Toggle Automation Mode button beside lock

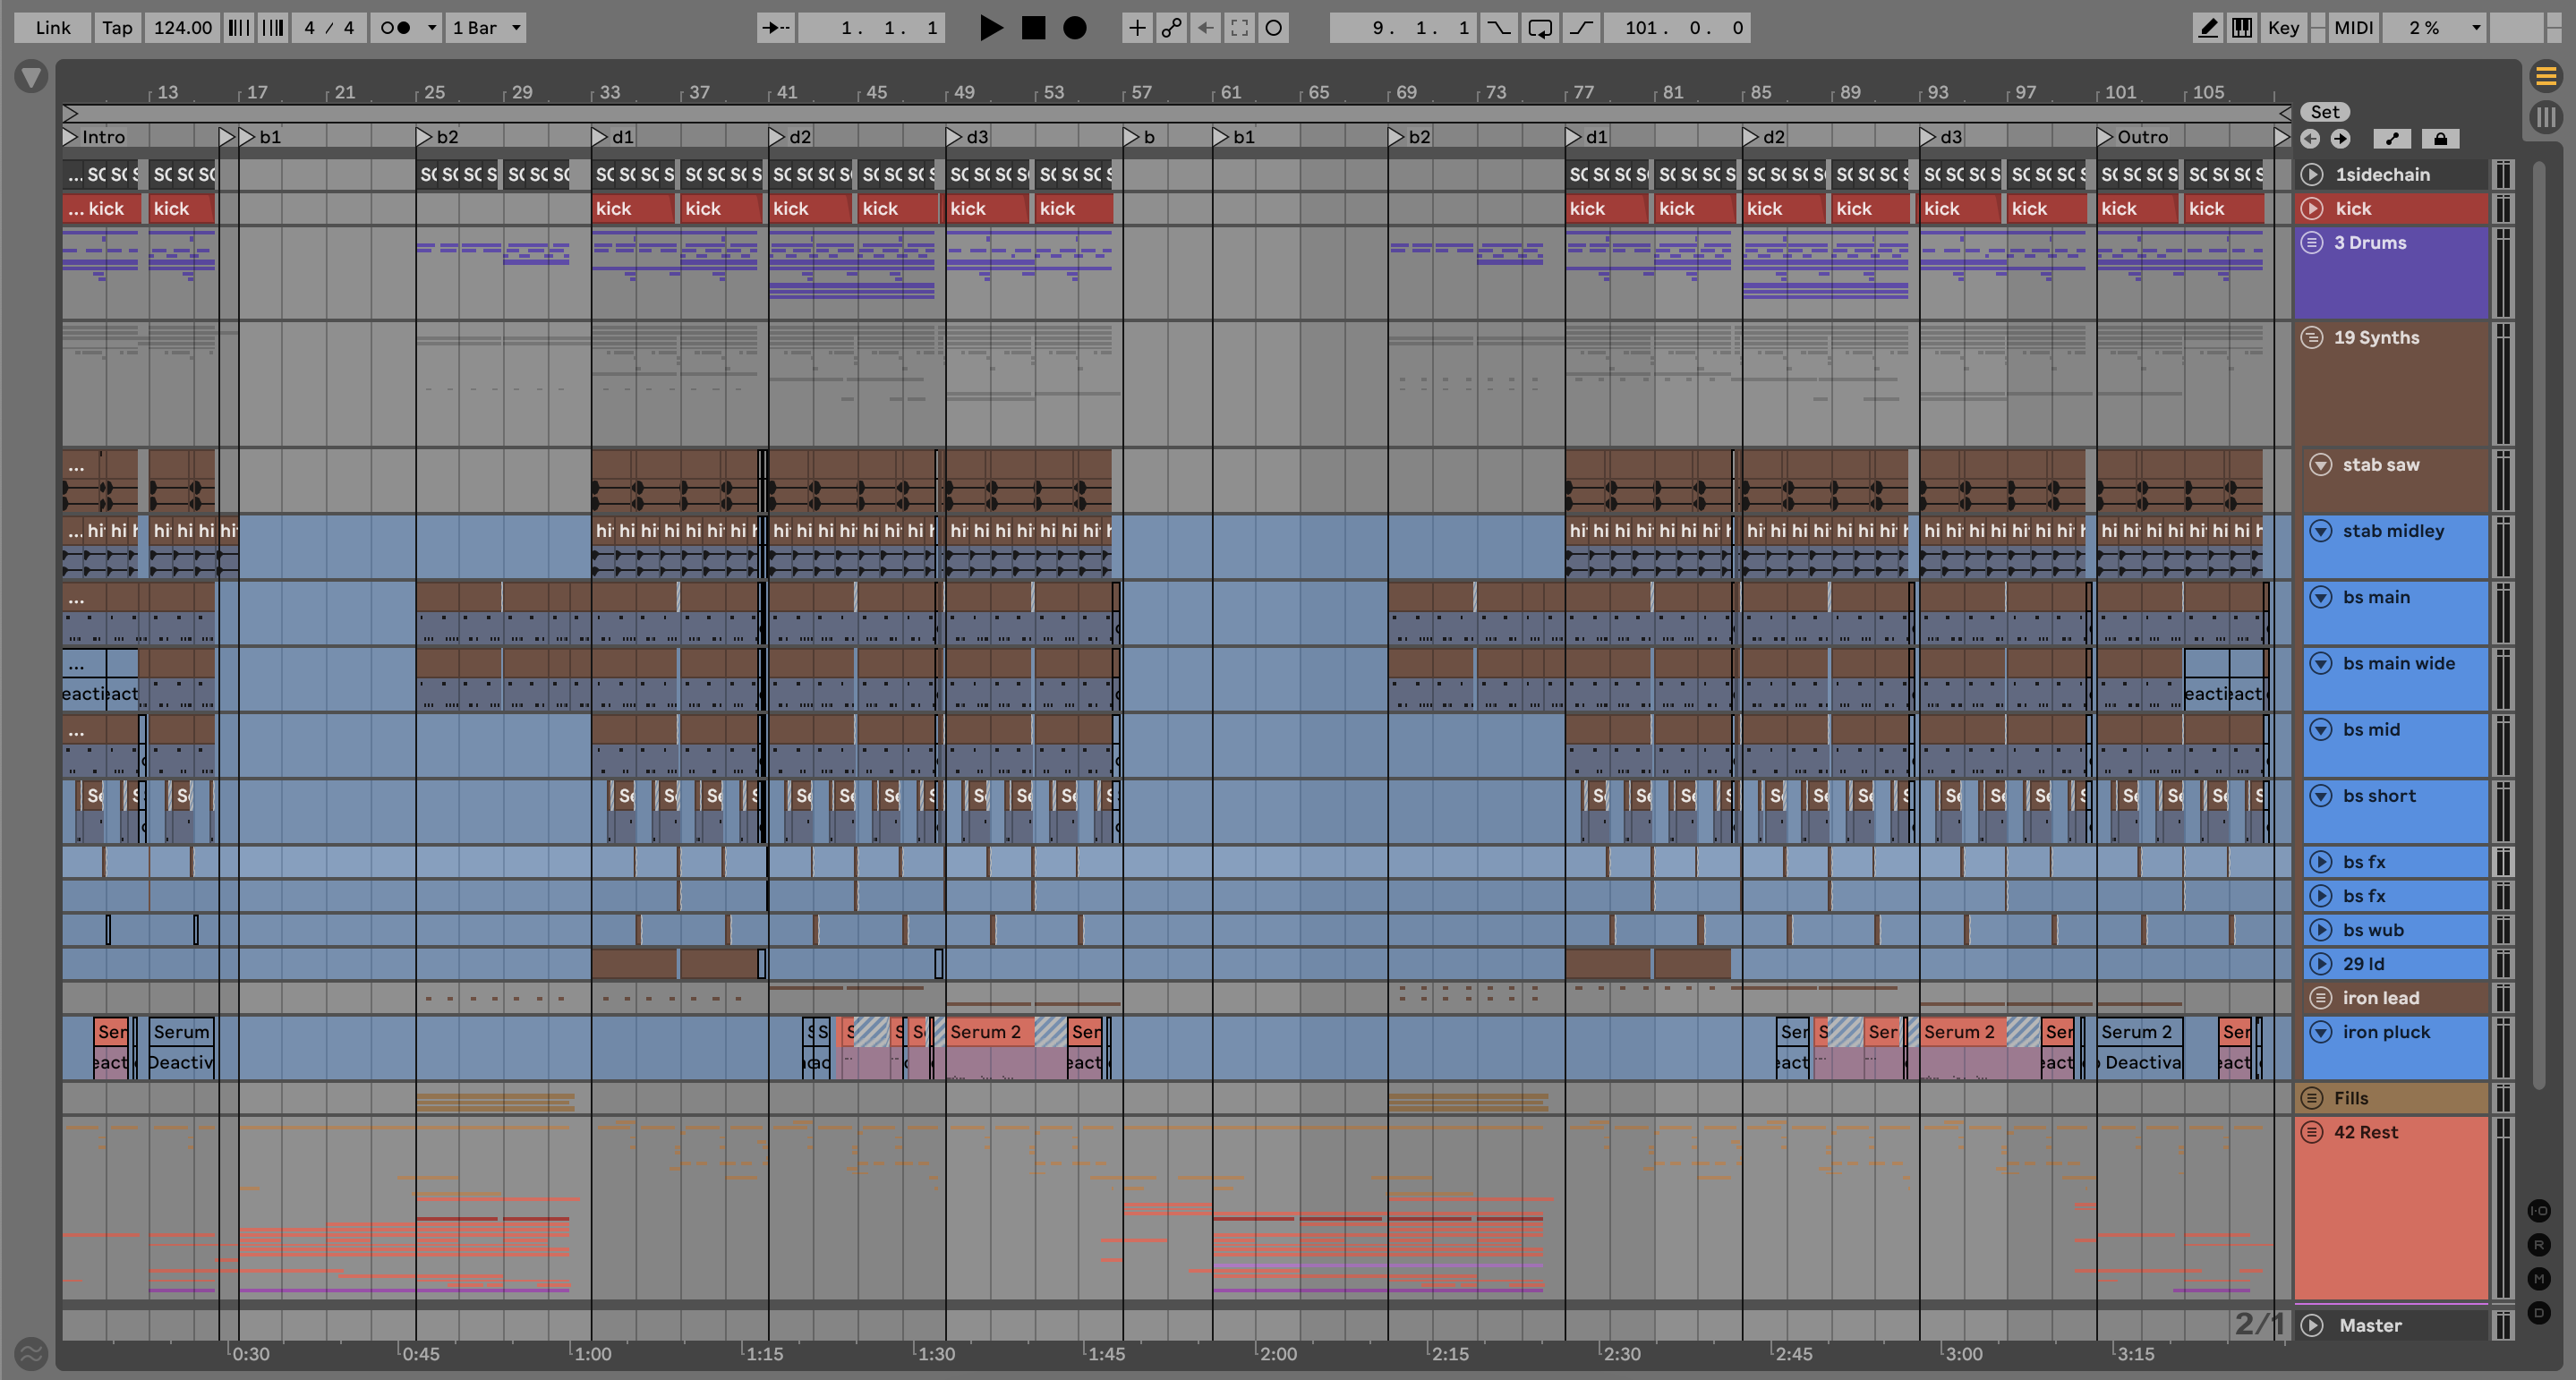[2392, 139]
